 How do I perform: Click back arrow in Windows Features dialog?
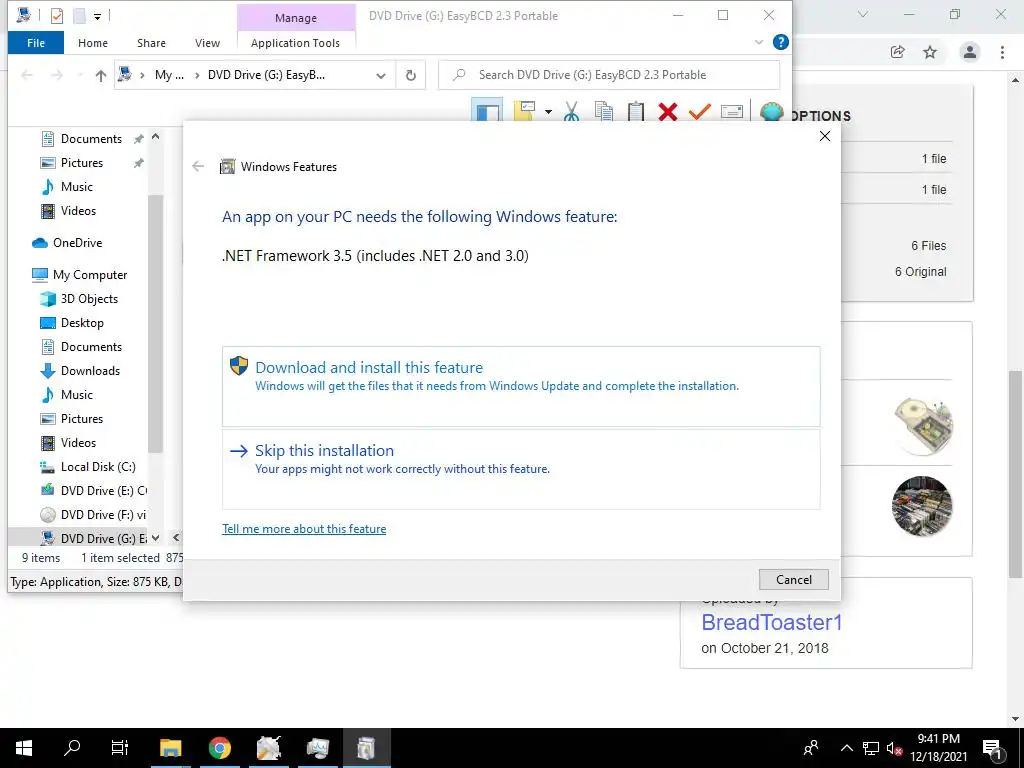click(198, 167)
